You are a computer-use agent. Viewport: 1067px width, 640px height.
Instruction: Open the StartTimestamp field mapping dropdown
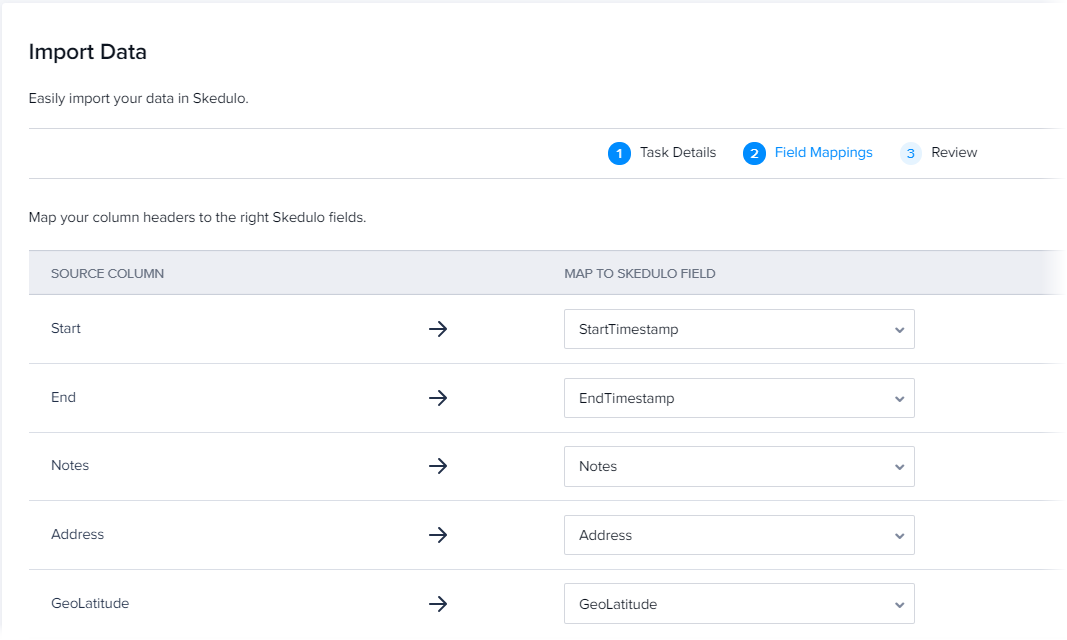tap(739, 328)
